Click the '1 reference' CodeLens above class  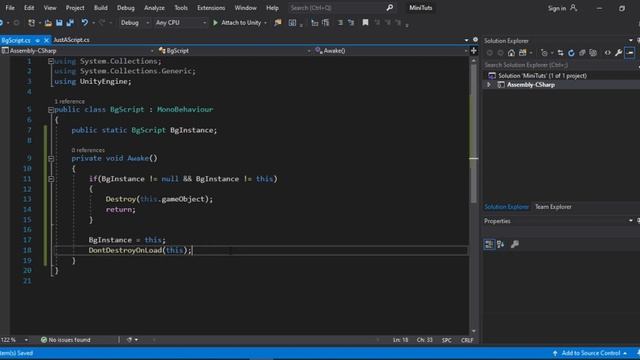tap(69, 101)
